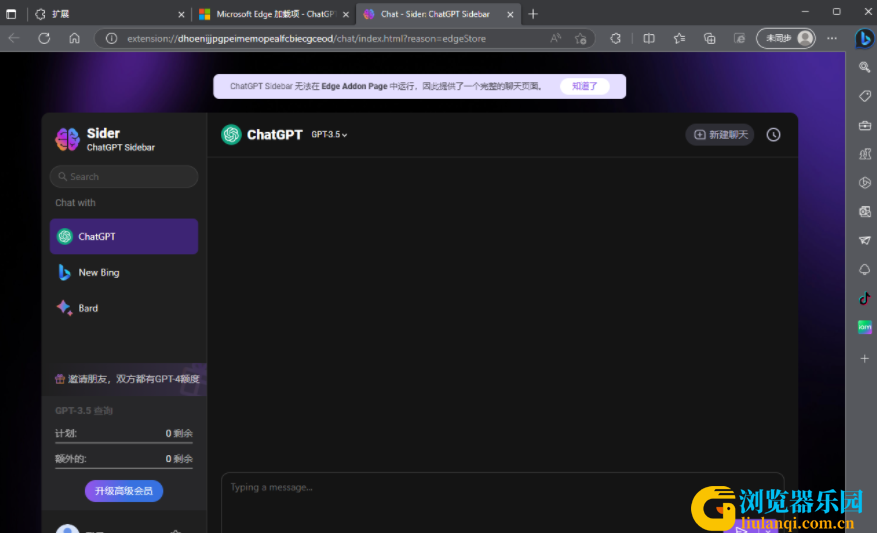Image resolution: width=877 pixels, height=533 pixels.
Task: Add page to favorites star icon
Action: [580, 39]
